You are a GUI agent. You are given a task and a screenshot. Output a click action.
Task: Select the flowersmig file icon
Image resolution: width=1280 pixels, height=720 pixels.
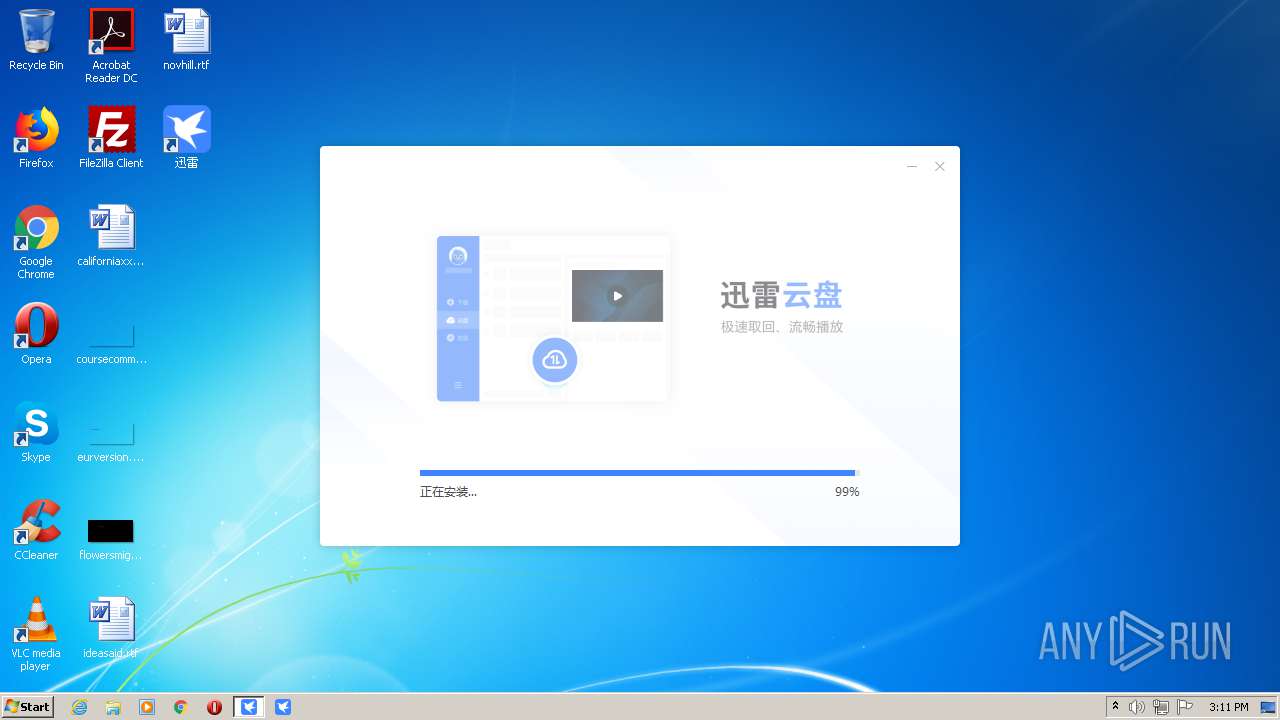(111, 538)
